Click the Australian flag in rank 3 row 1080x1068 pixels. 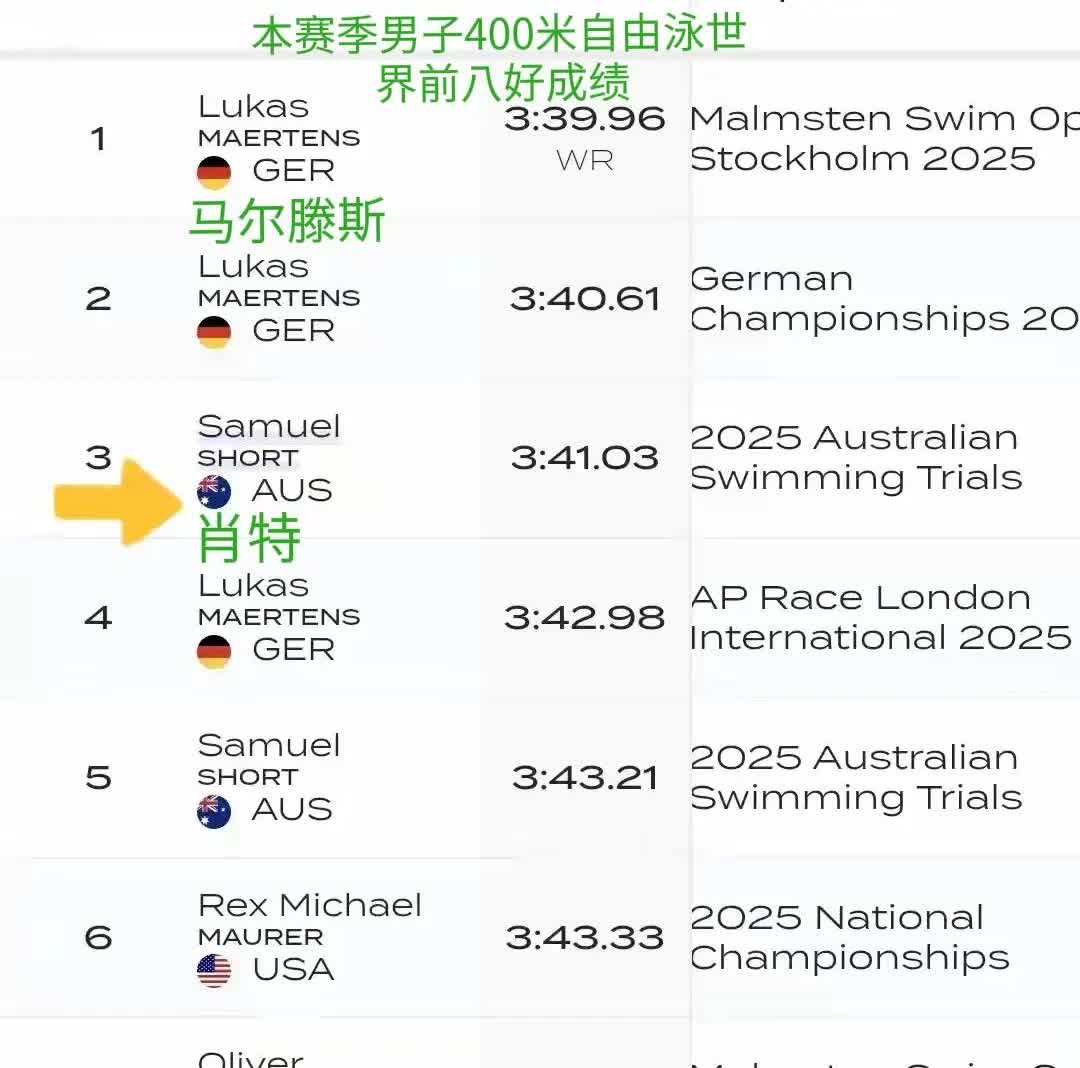pos(214,491)
